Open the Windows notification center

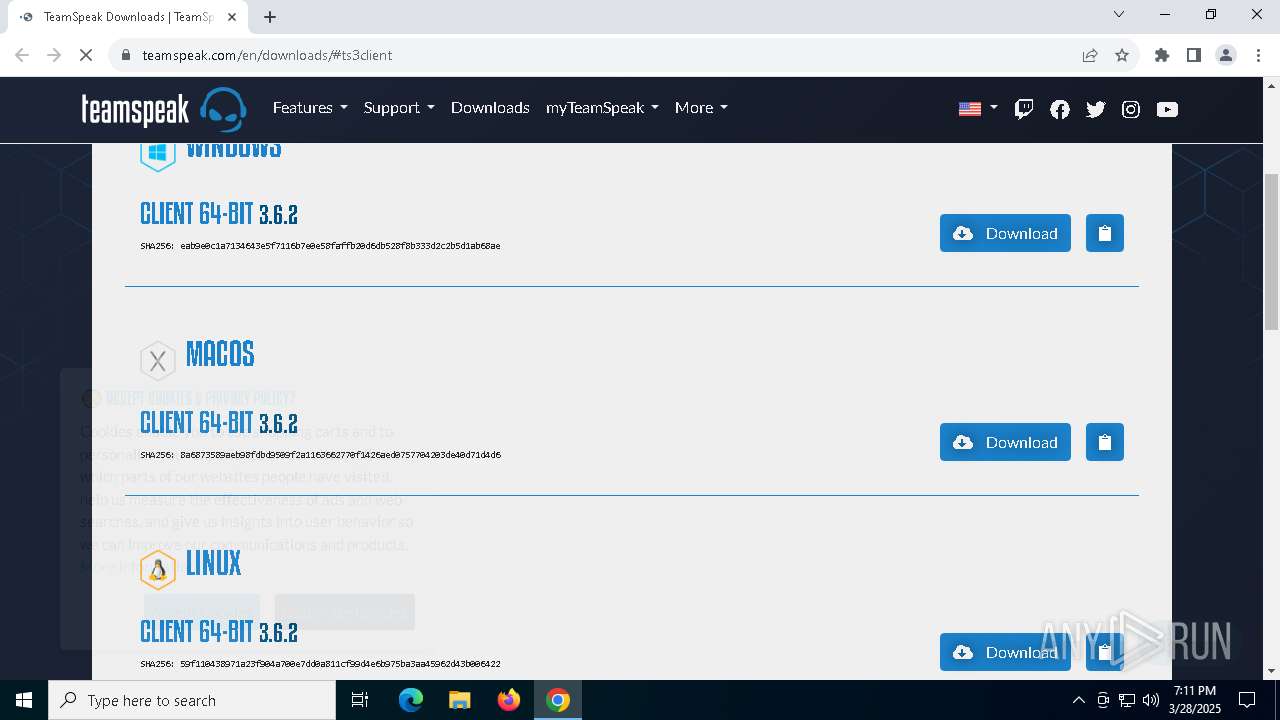1247,700
